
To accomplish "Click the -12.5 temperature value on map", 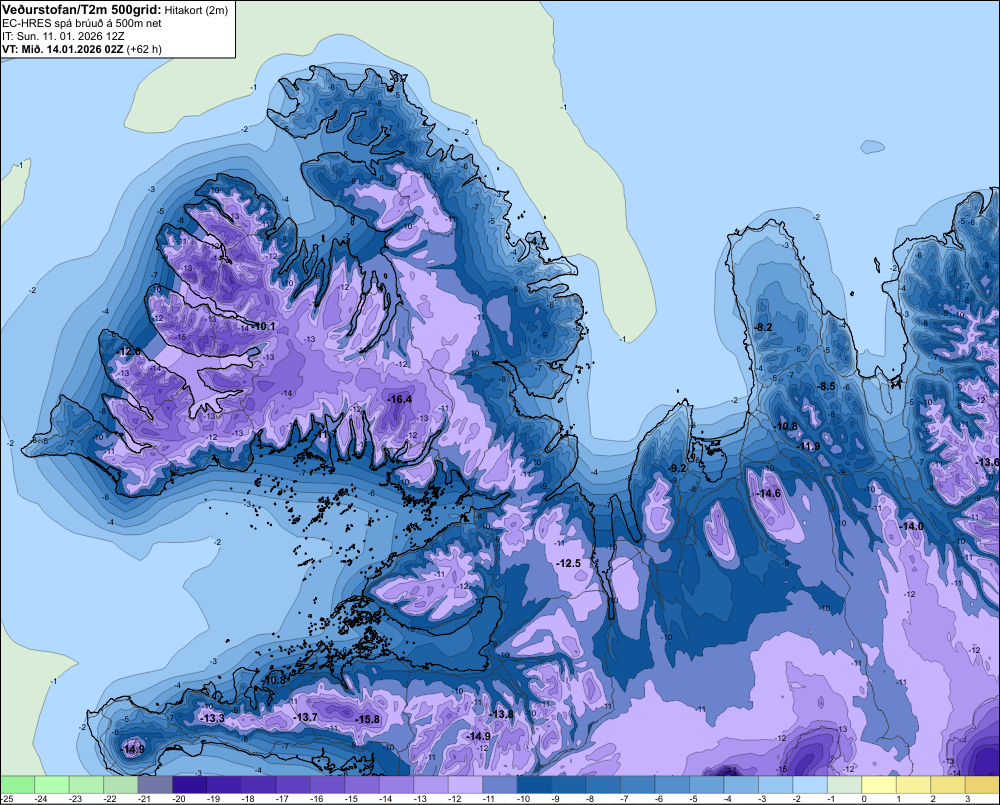I will pos(568,563).
